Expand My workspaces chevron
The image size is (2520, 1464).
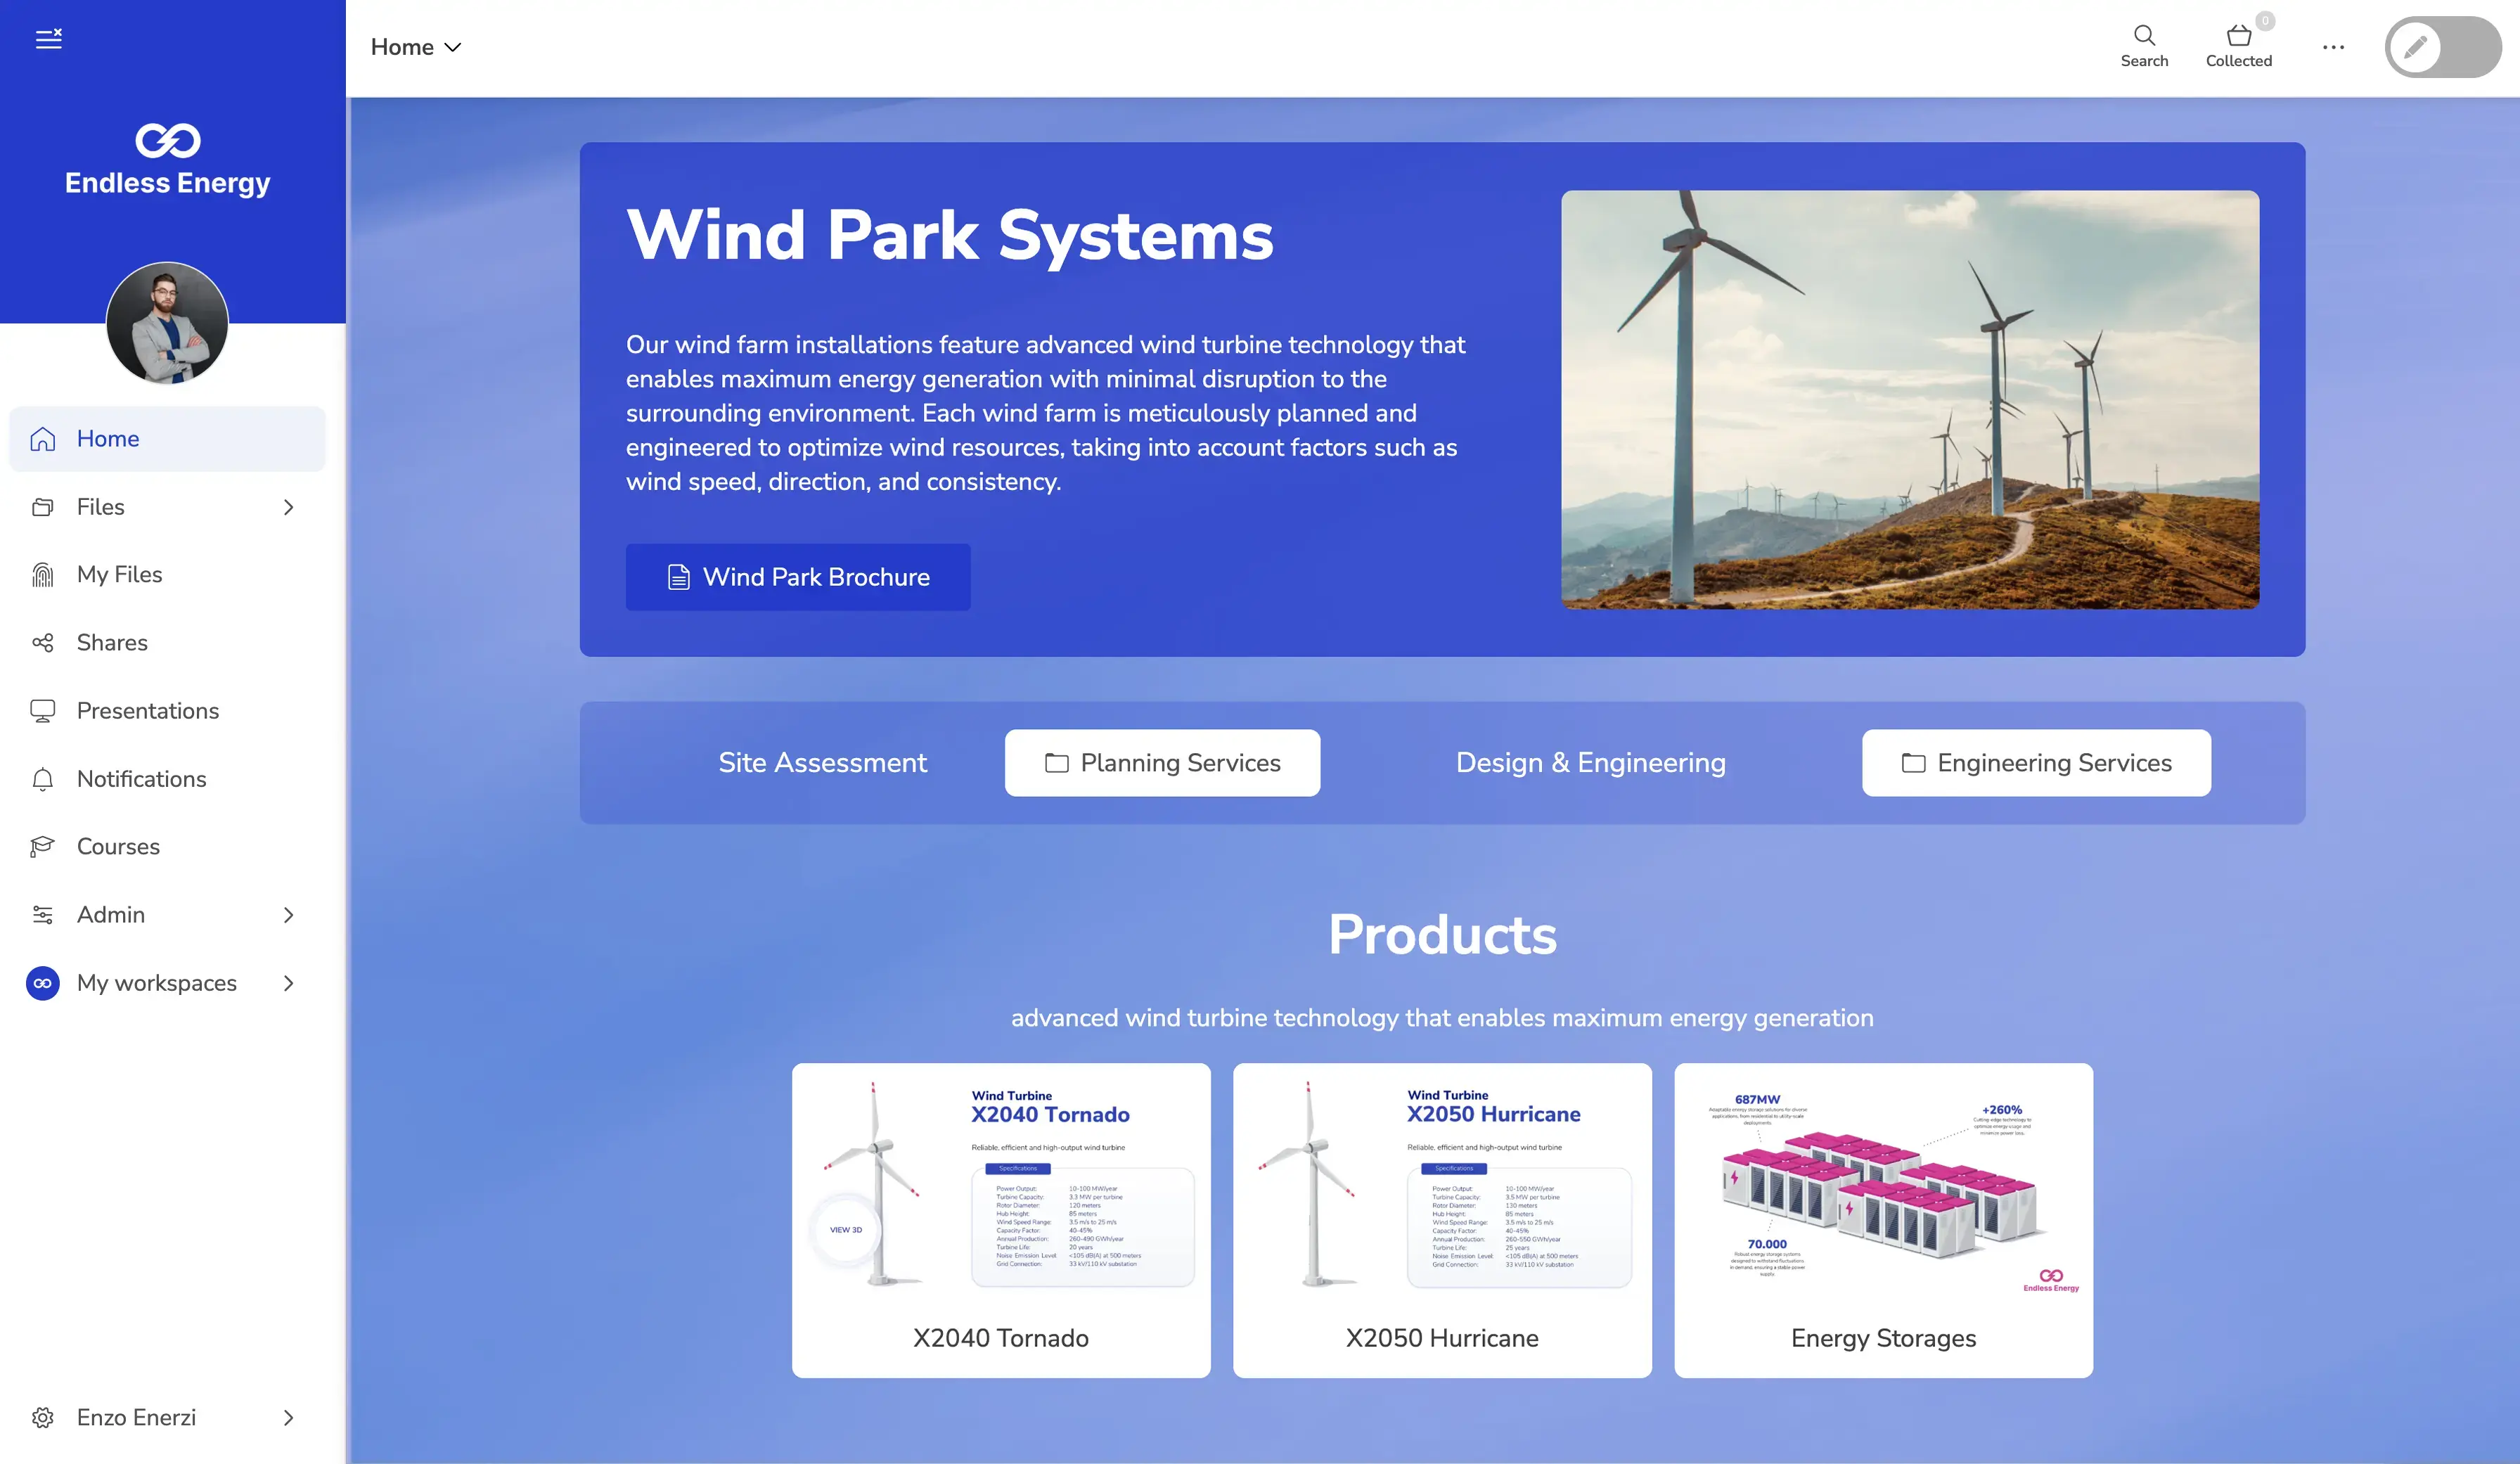coord(288,983)
